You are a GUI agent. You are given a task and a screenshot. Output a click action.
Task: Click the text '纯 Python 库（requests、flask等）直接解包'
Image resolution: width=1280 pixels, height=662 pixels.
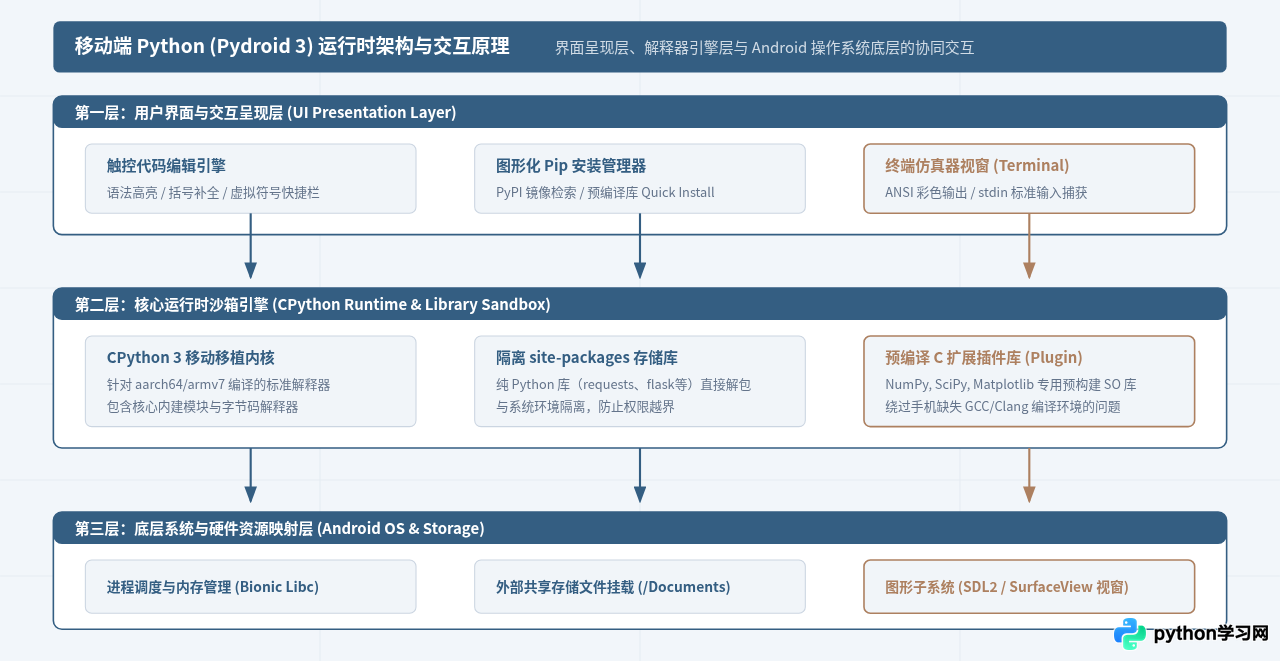623,384
